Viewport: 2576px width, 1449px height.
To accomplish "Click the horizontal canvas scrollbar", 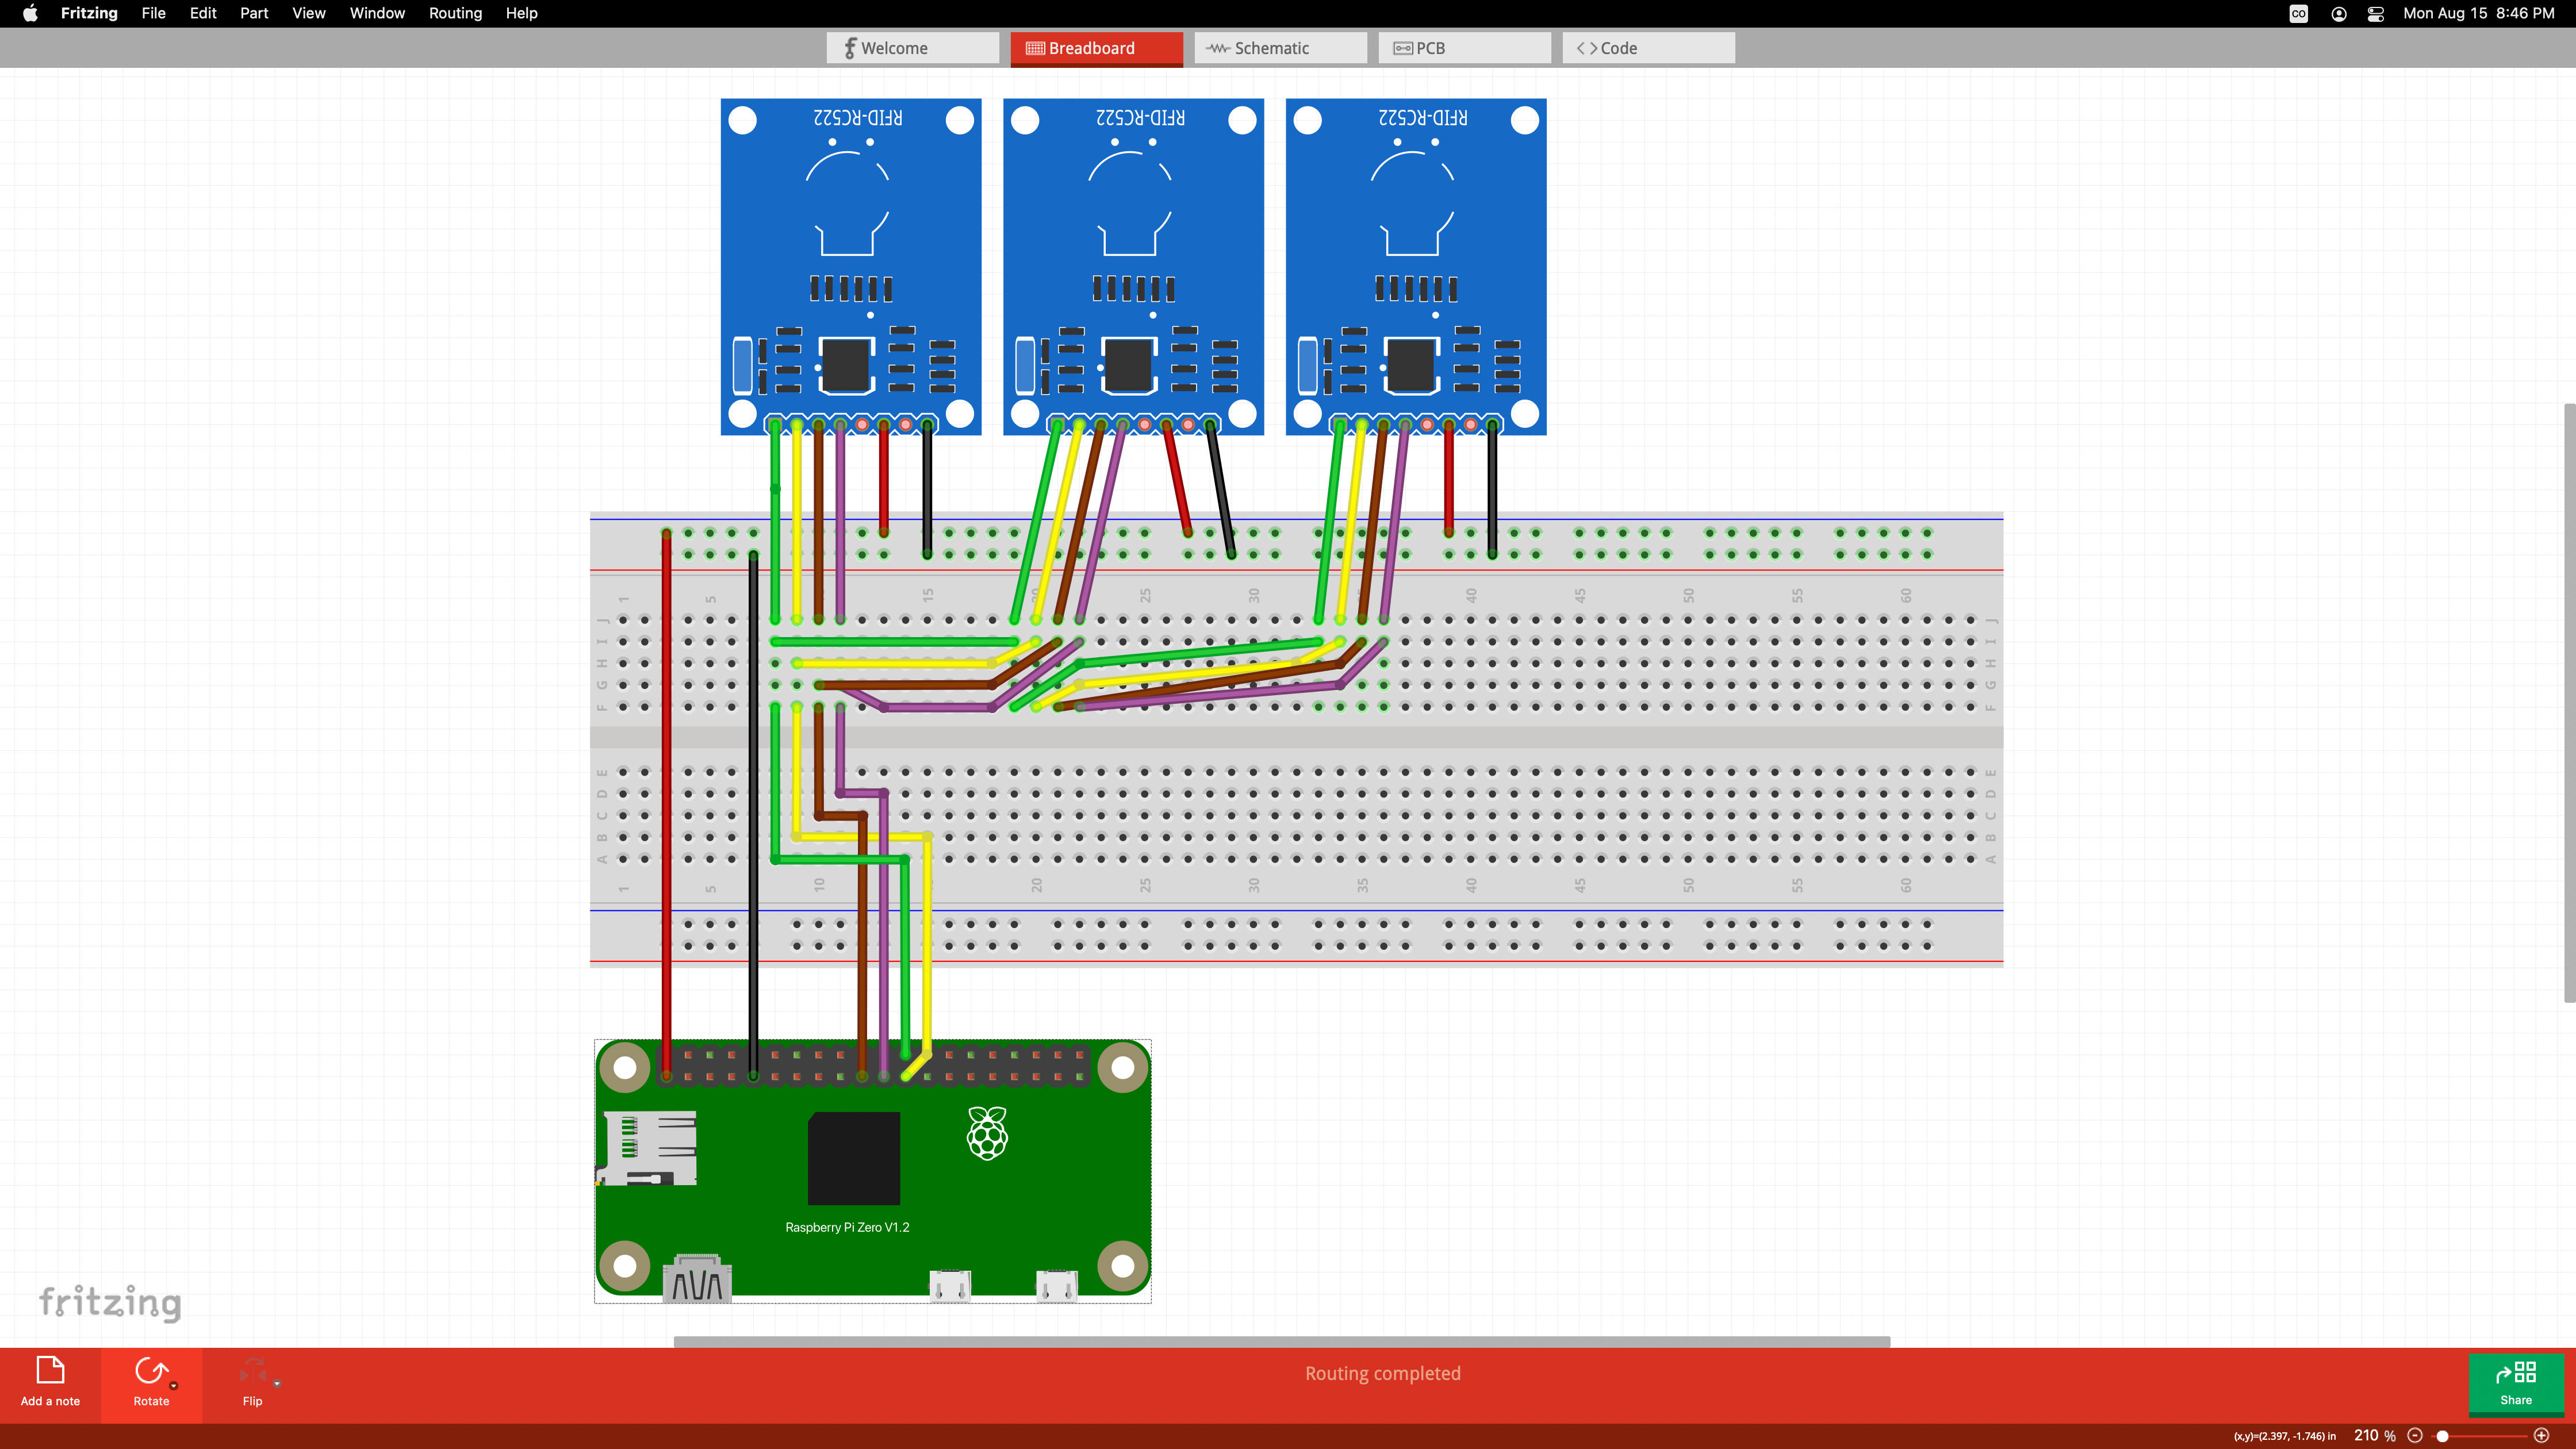I will pos(1282,1341).
